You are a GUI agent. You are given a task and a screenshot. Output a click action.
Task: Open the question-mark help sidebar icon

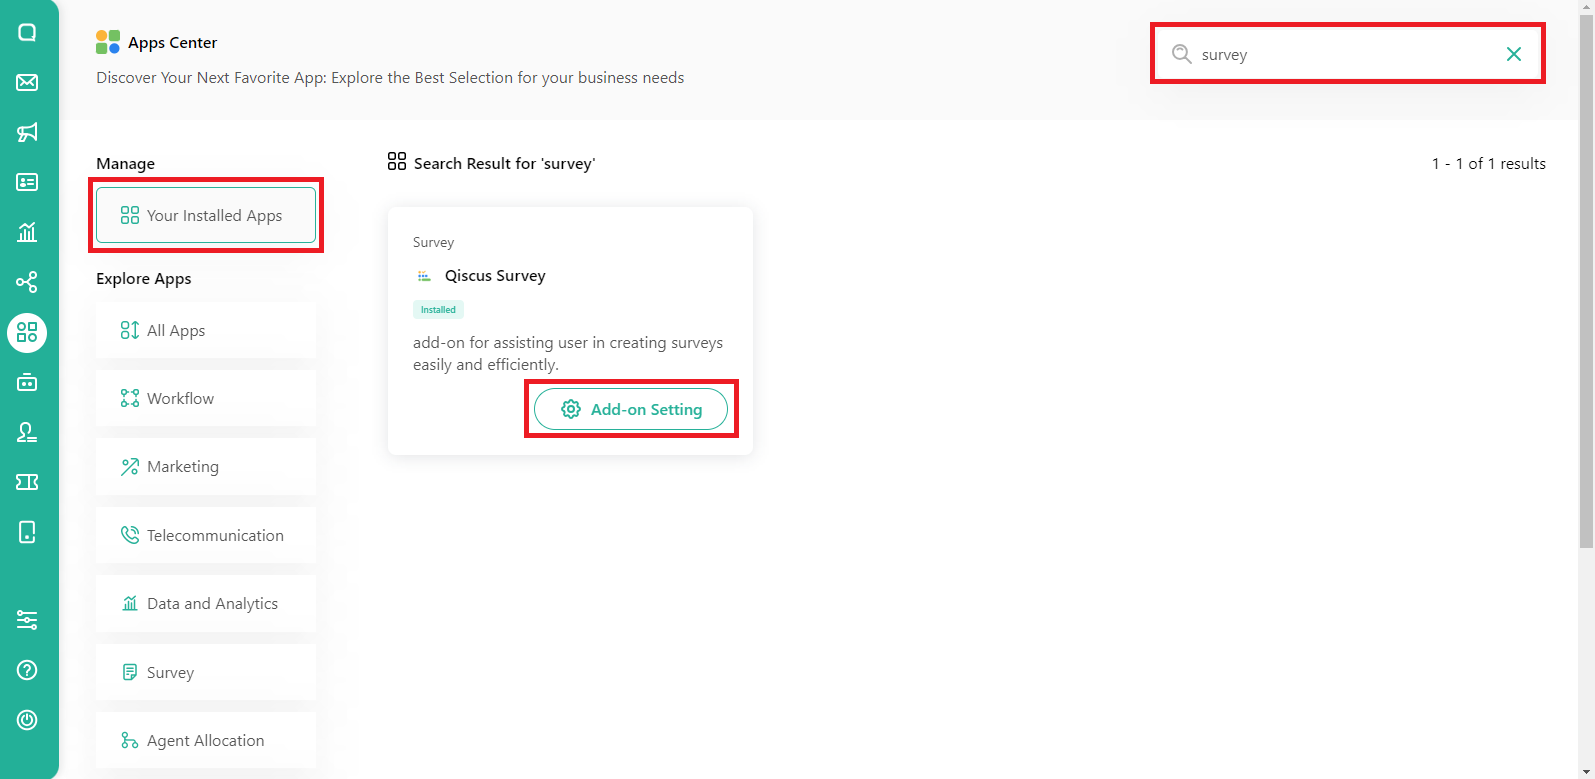27,670
